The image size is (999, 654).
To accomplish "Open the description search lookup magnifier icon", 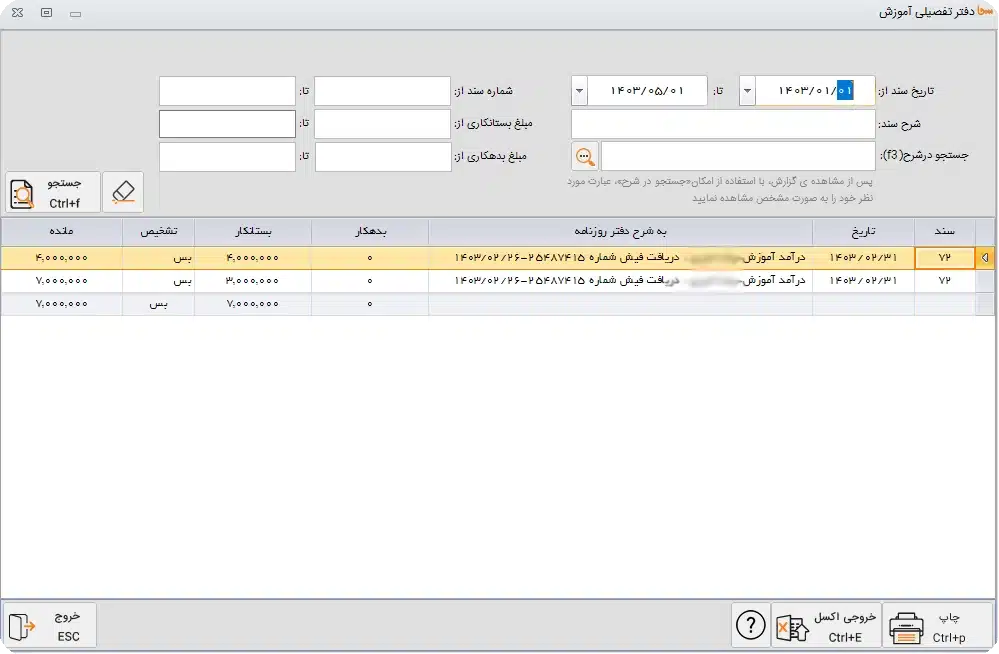I will coord(585,156).
